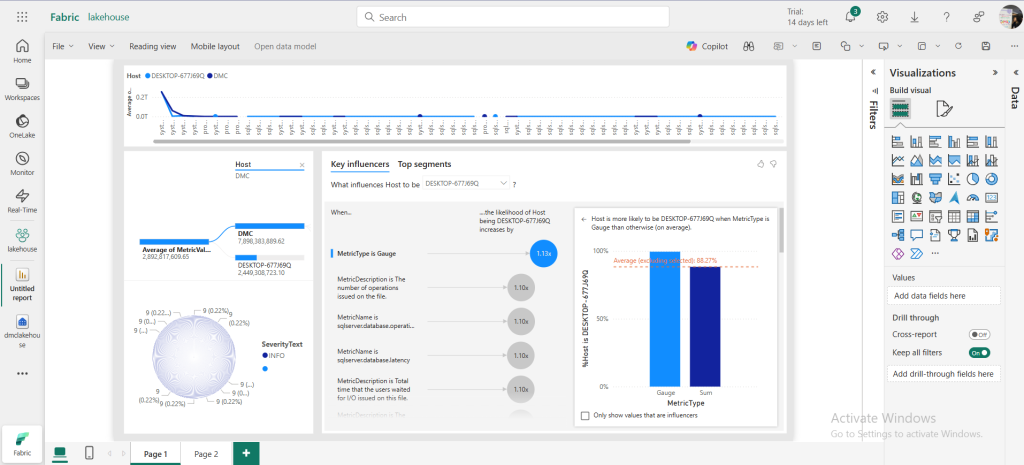Switch to Reading view

[153, 46]
